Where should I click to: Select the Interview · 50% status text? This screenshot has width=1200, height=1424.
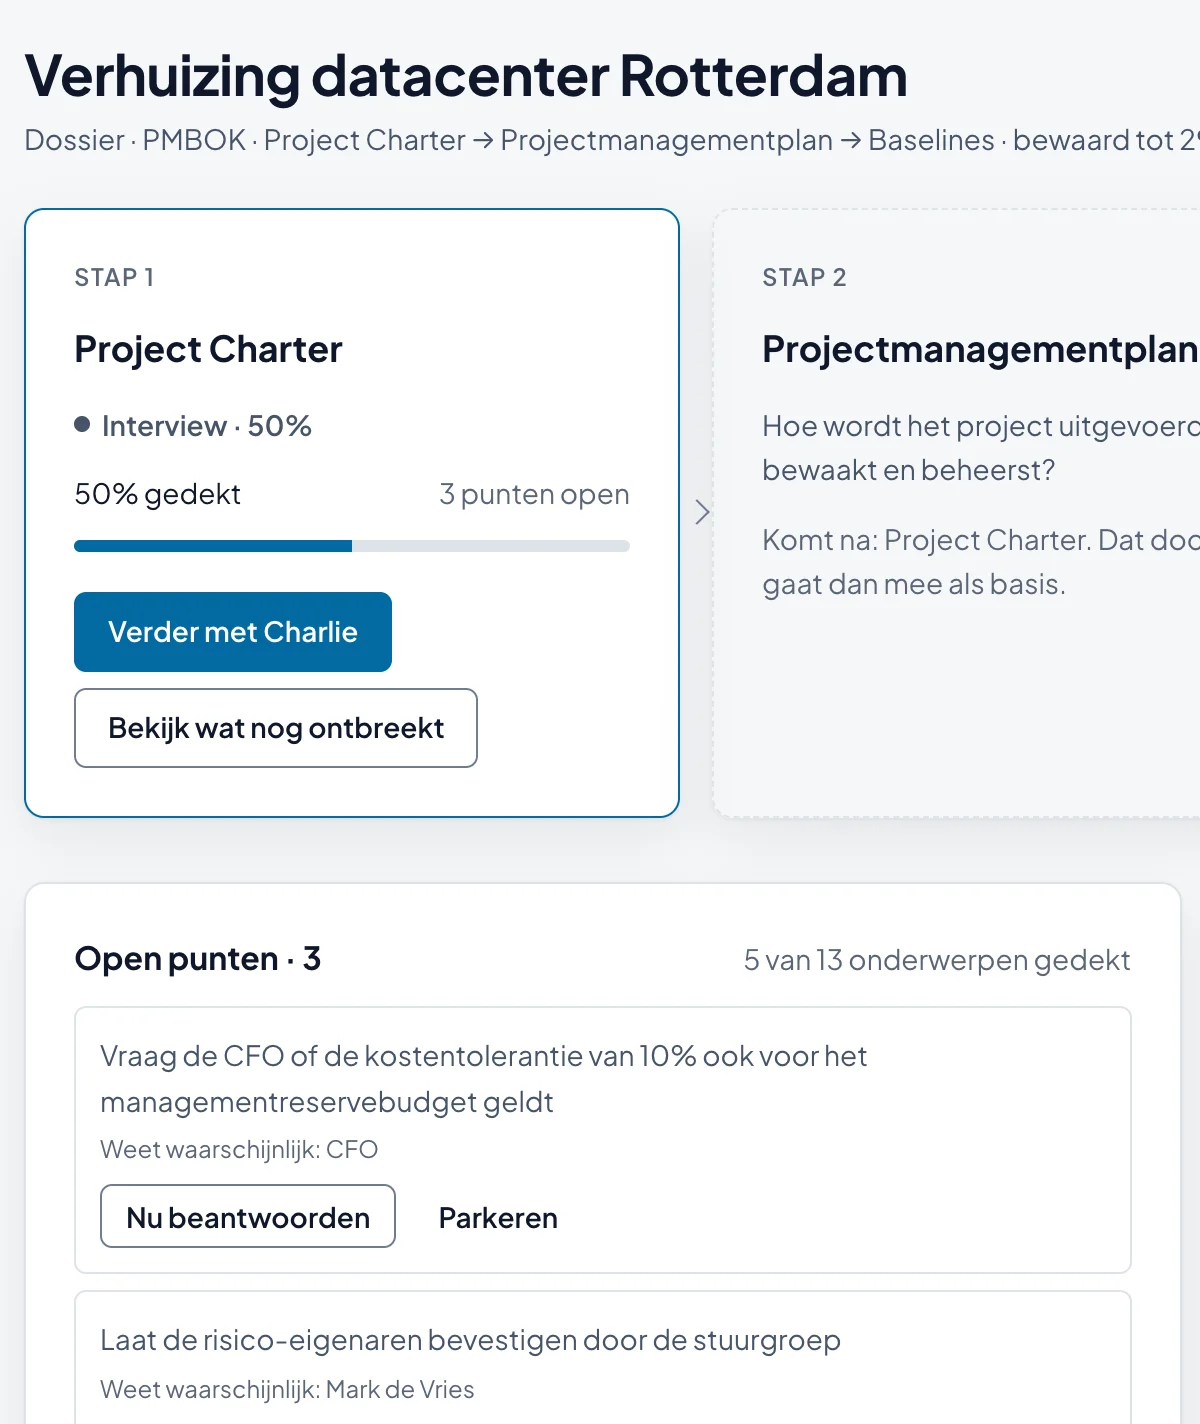tap(206, 426)
